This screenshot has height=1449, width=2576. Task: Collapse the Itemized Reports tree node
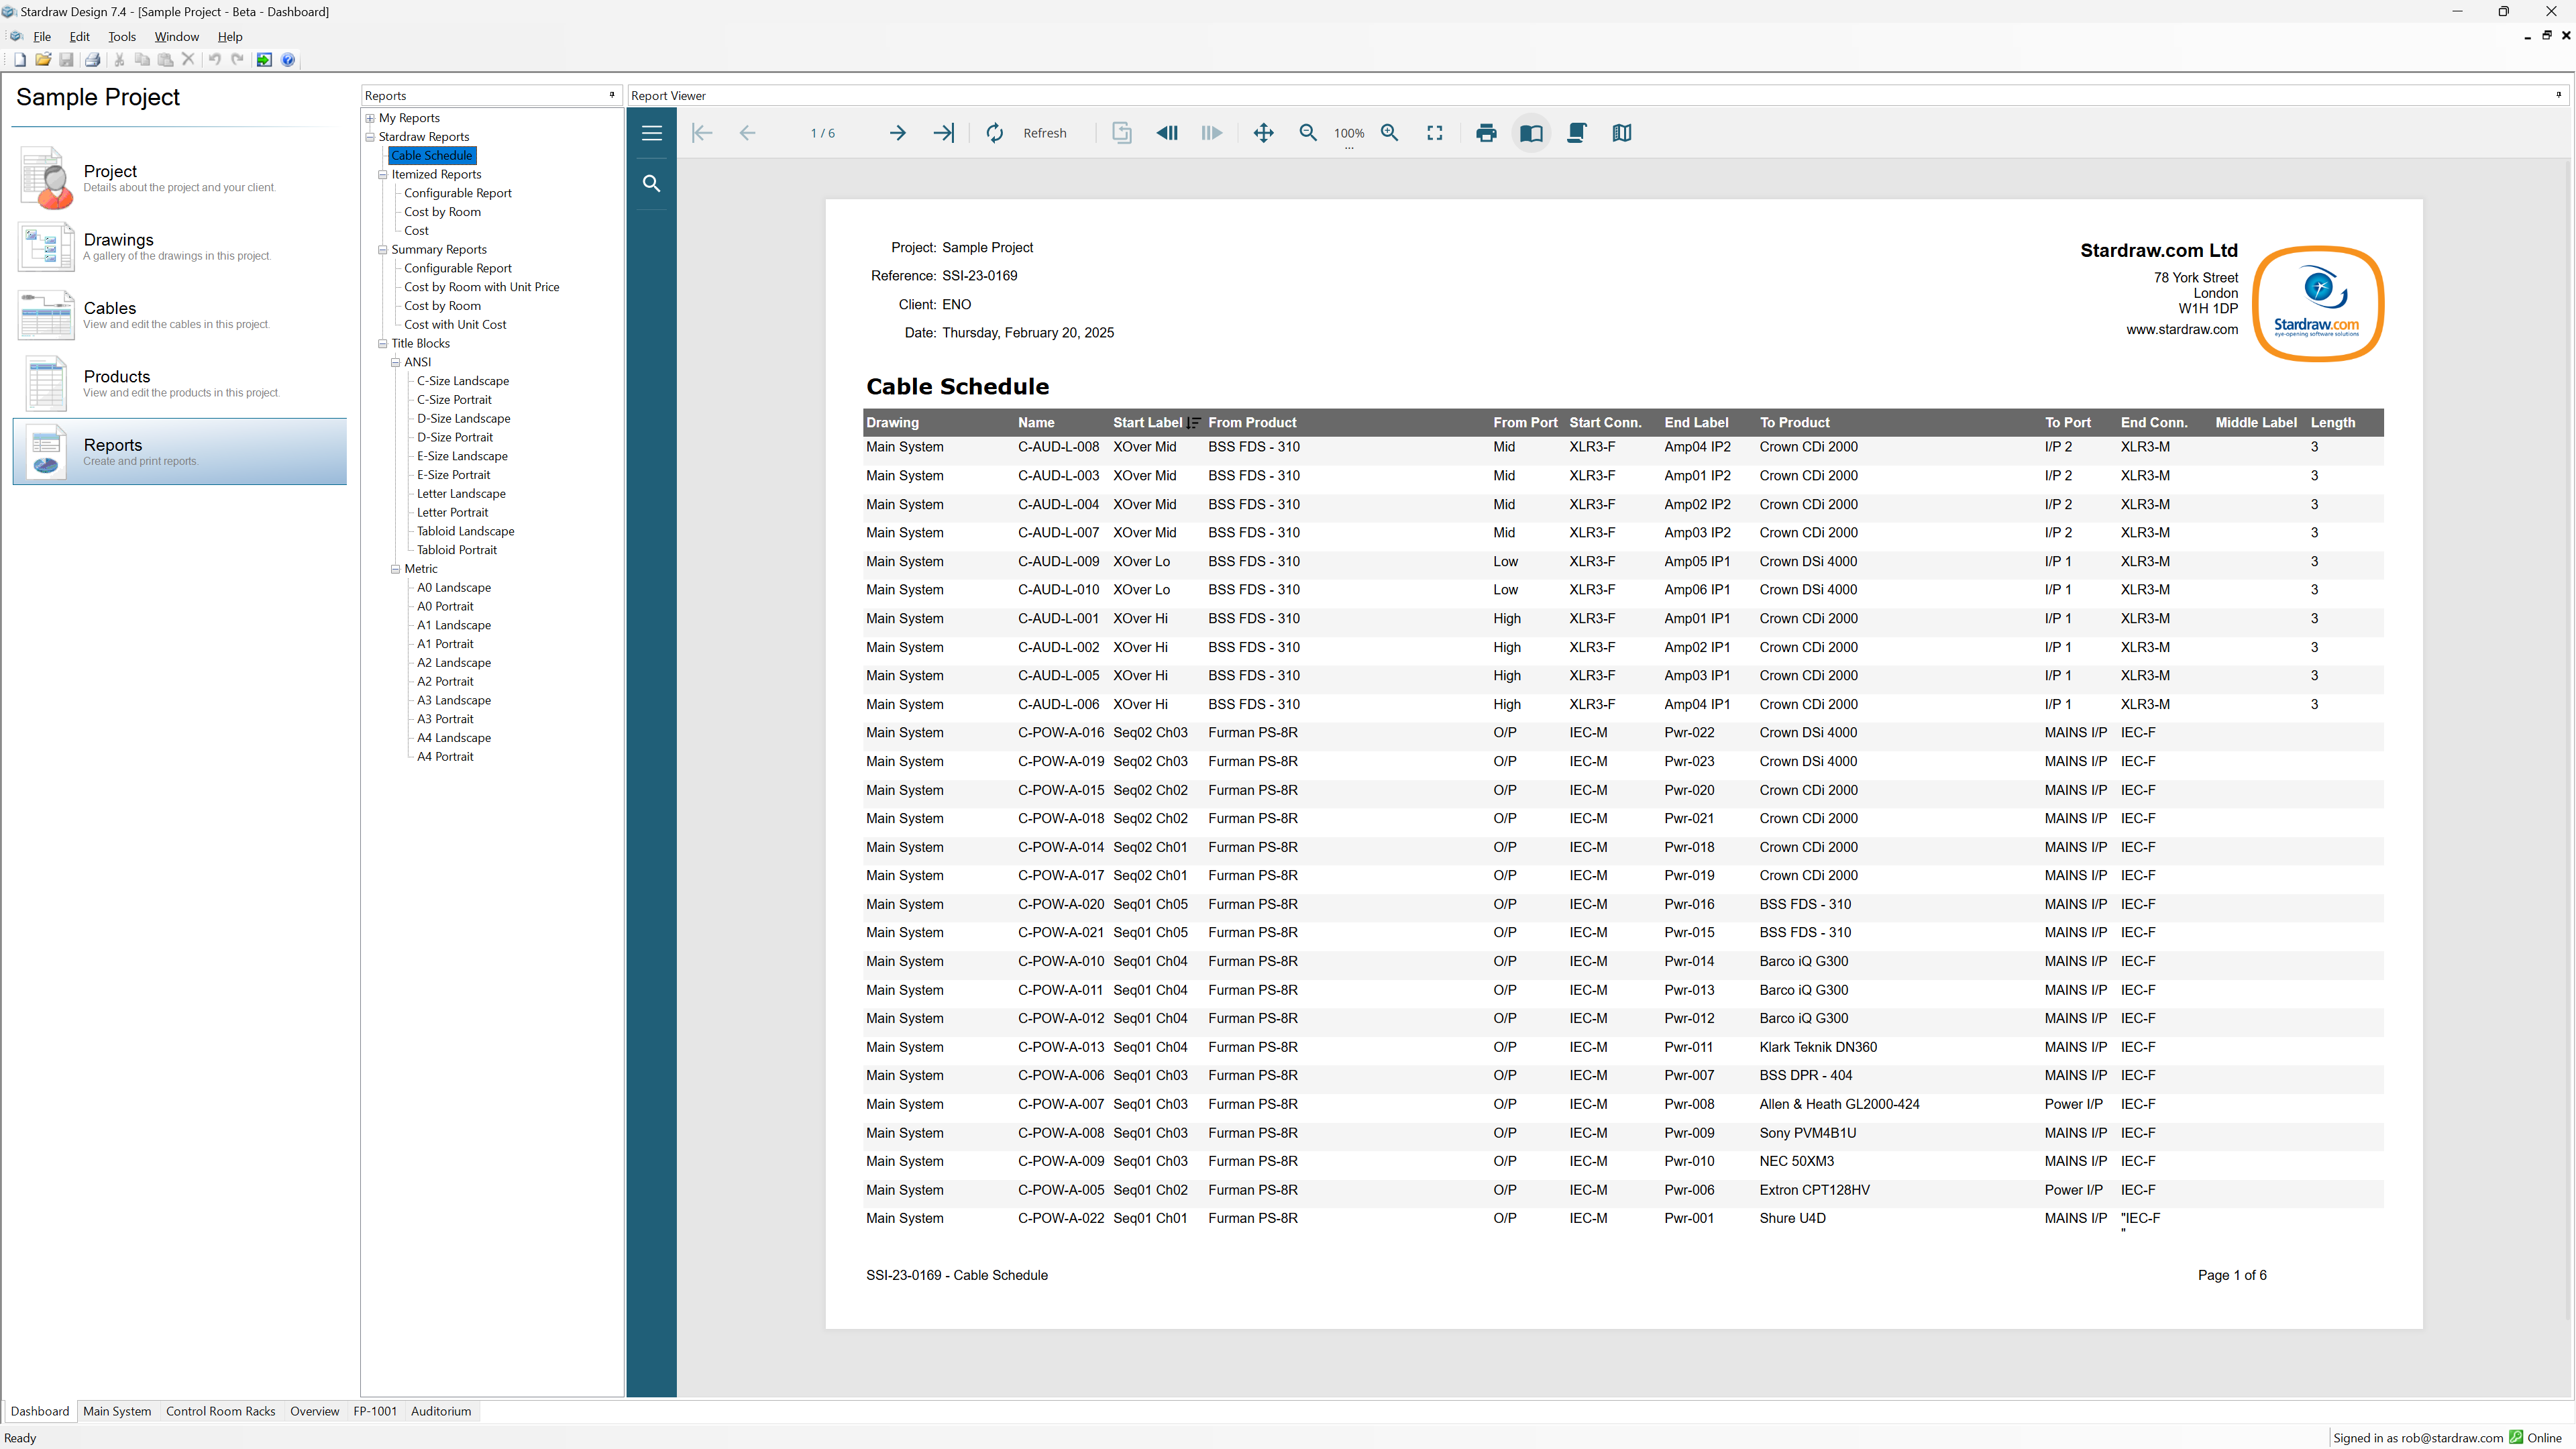tap(382, 174)
